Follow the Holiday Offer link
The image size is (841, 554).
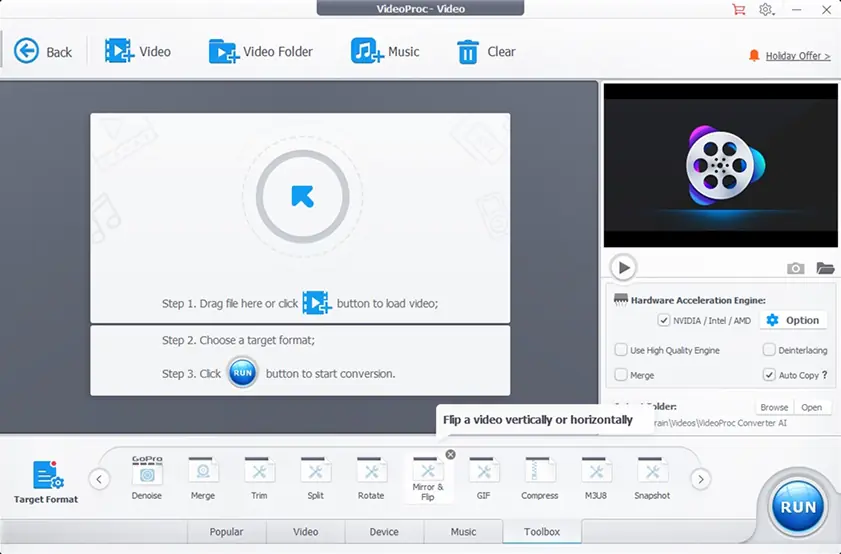[798, 56]
